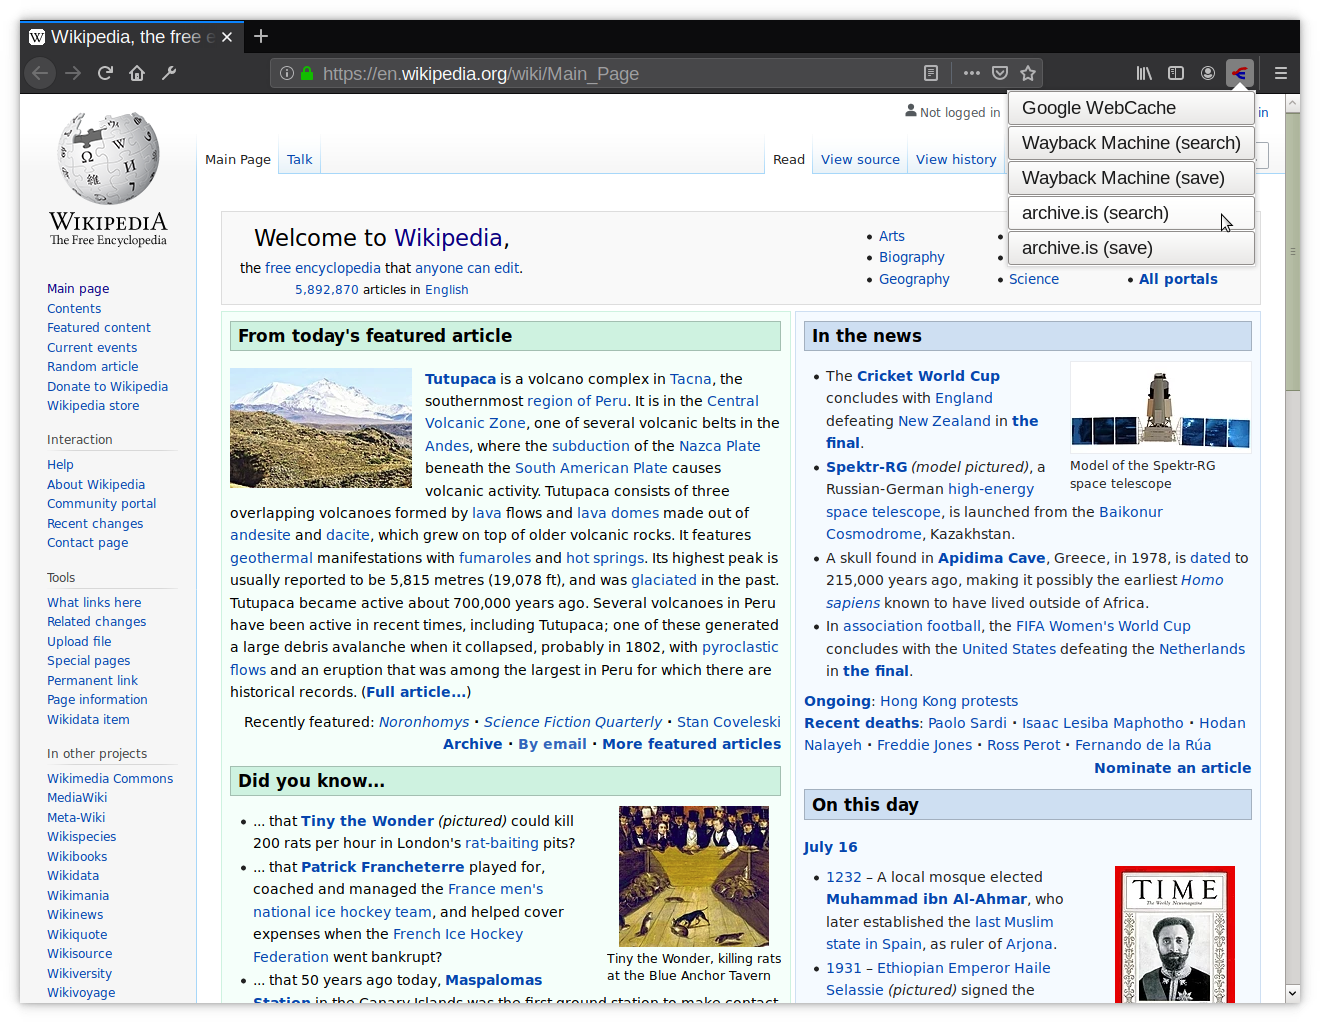Open the TIME magazine cover image
1320x1023 pixels.
point(1175,935)
